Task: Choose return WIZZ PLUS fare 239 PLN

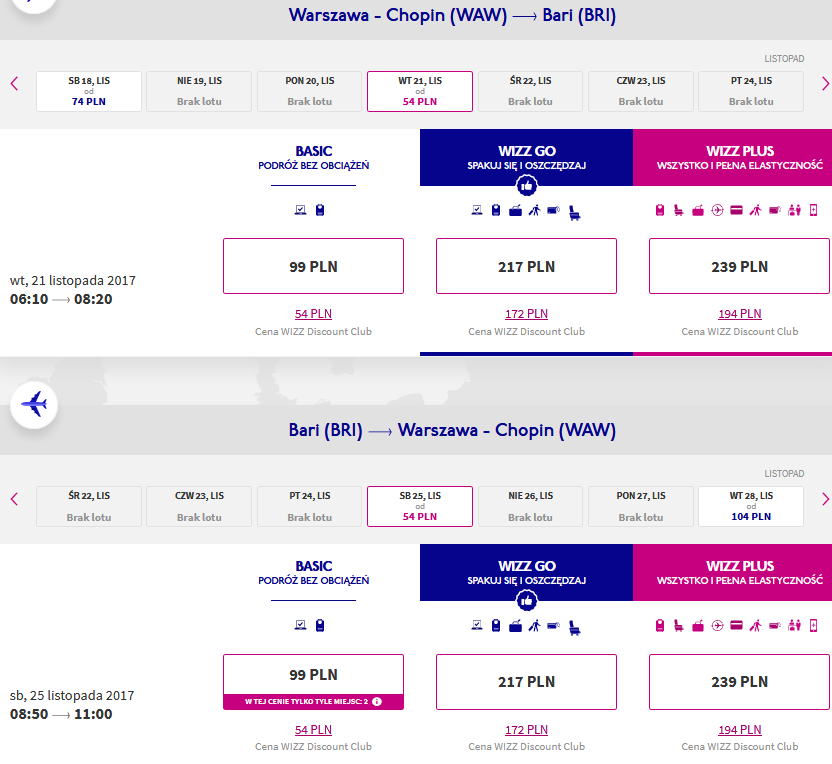Action: pos(739,682)
